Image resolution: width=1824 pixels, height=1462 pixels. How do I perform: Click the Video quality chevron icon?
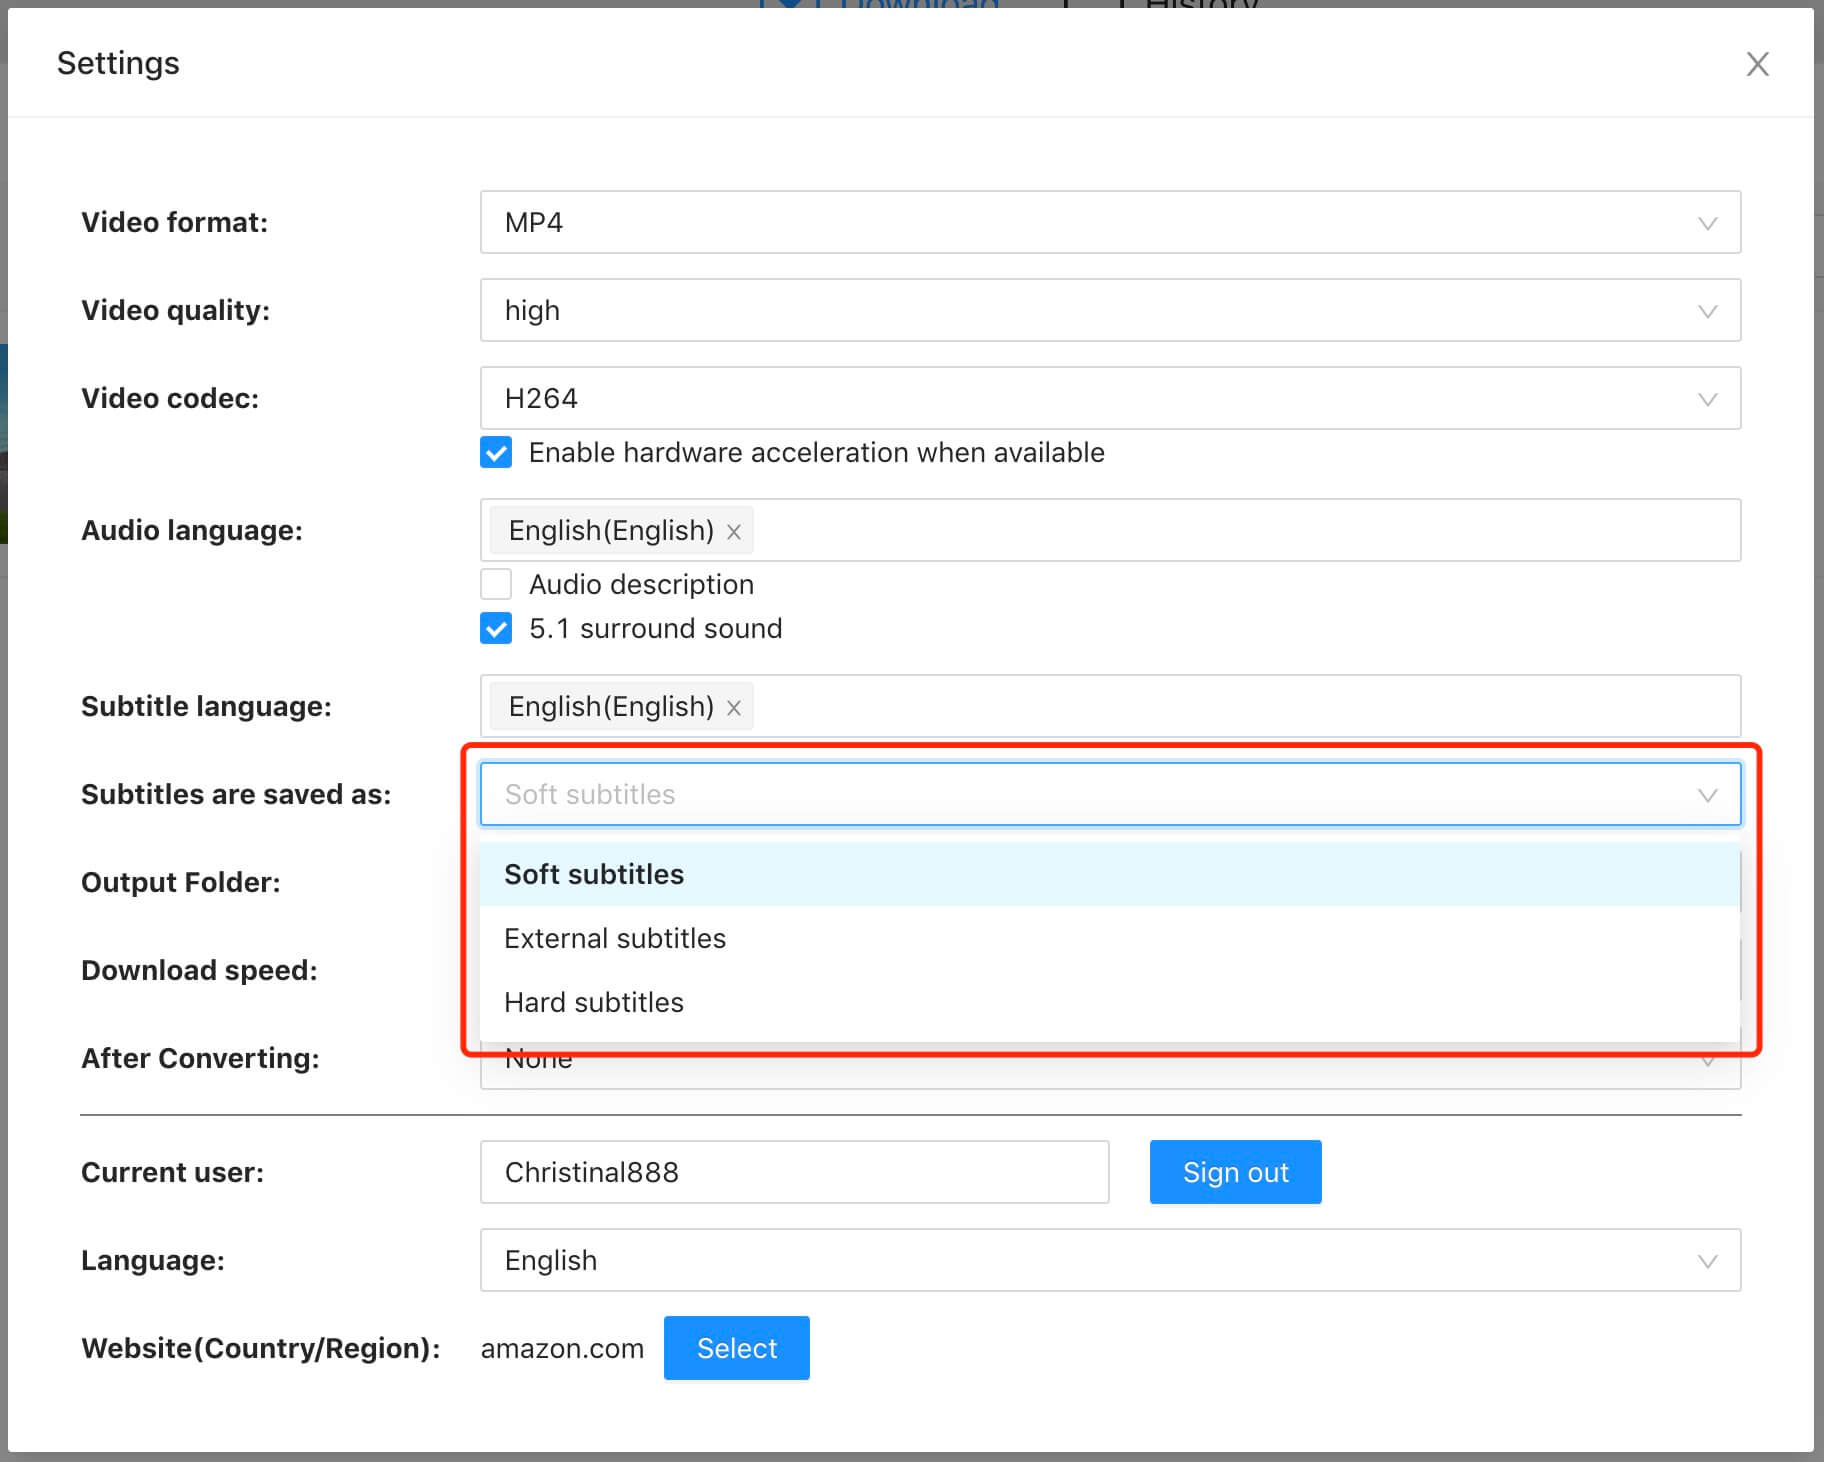(x=1707, y=311)
